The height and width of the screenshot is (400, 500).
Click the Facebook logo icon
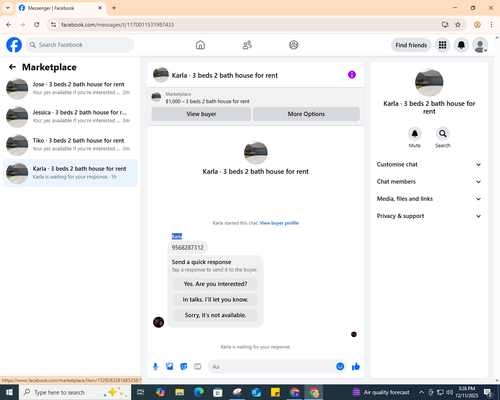click(x=14, y=45)
